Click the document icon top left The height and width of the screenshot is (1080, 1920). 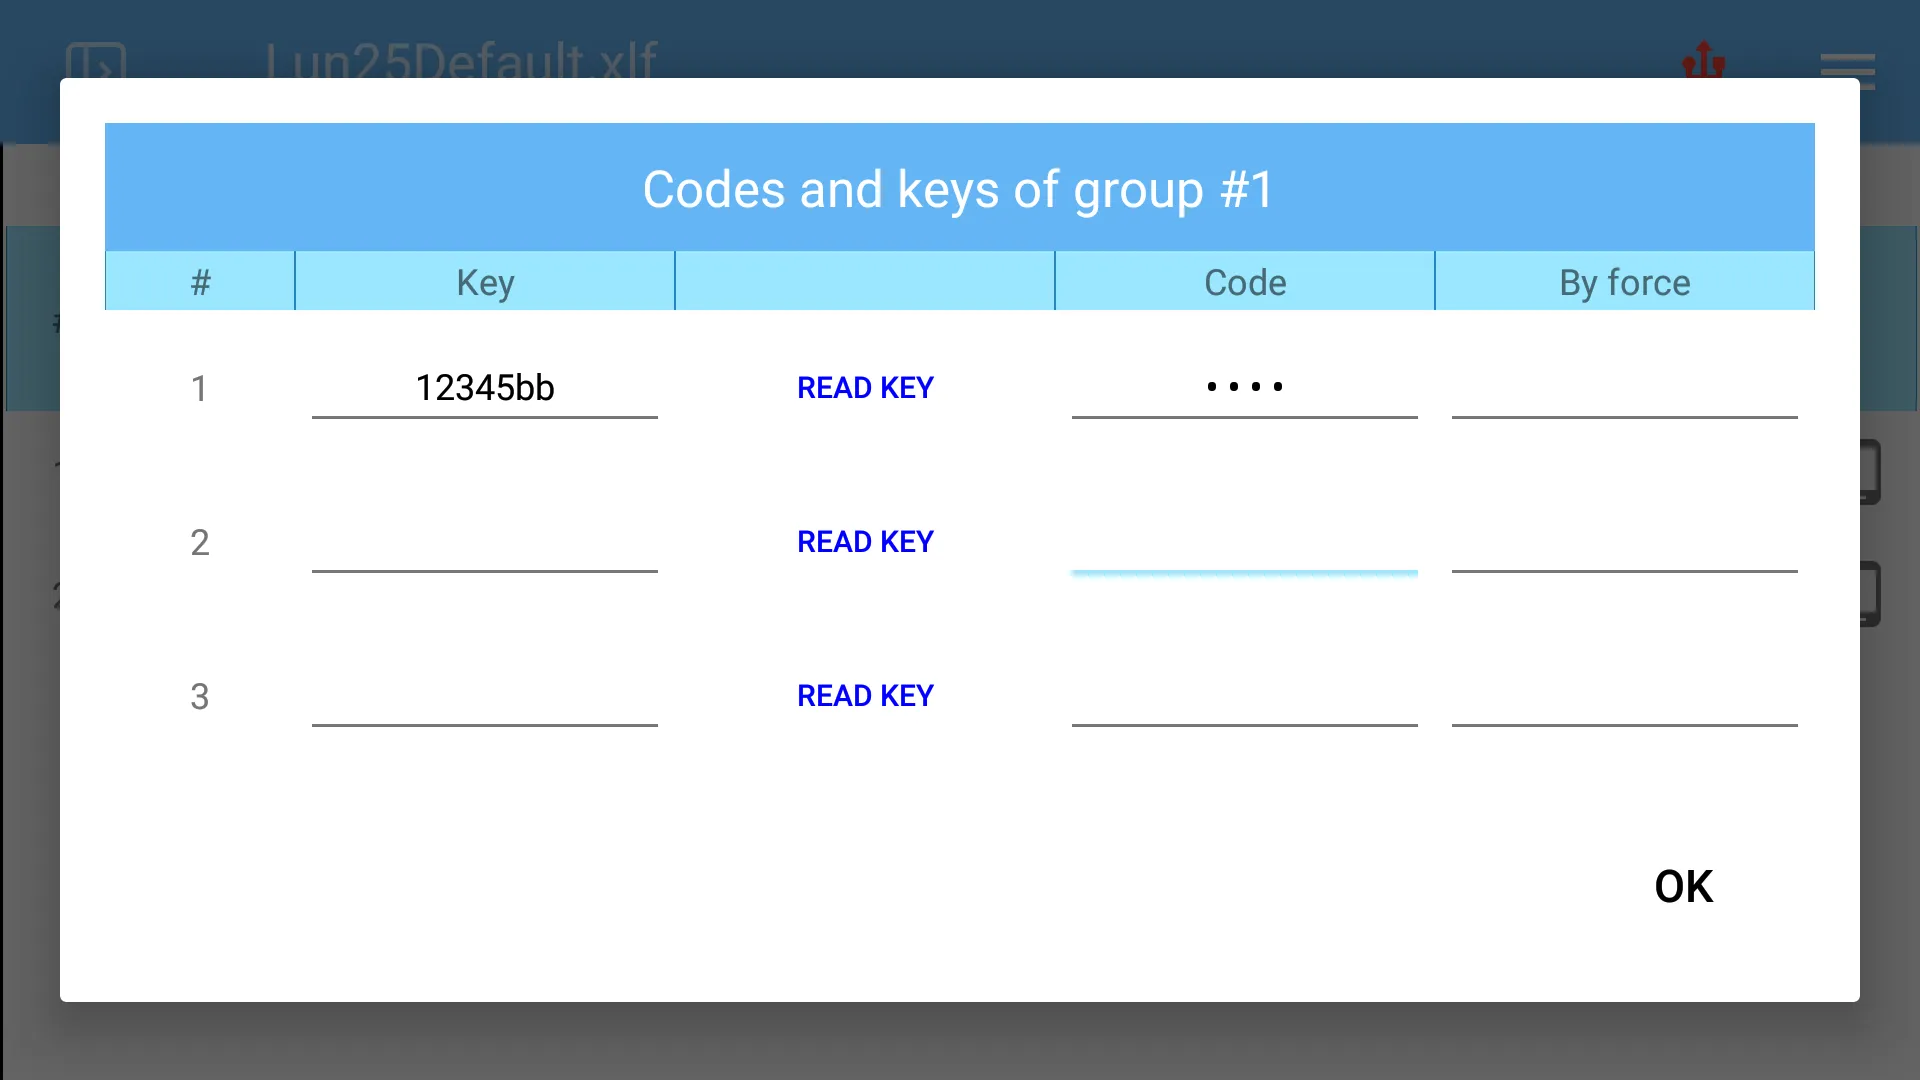click(x=95, y=62)
